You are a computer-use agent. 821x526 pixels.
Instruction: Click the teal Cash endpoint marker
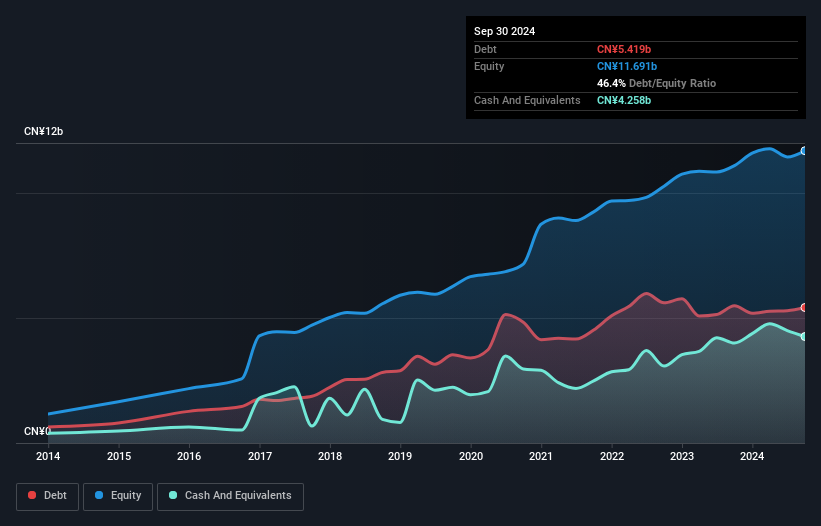point(804,337)
